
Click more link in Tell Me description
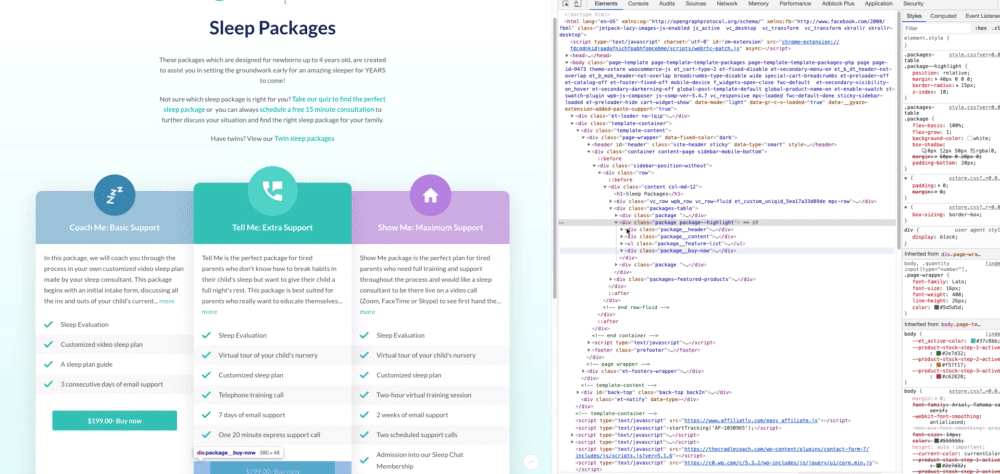[x=209, y=312]
